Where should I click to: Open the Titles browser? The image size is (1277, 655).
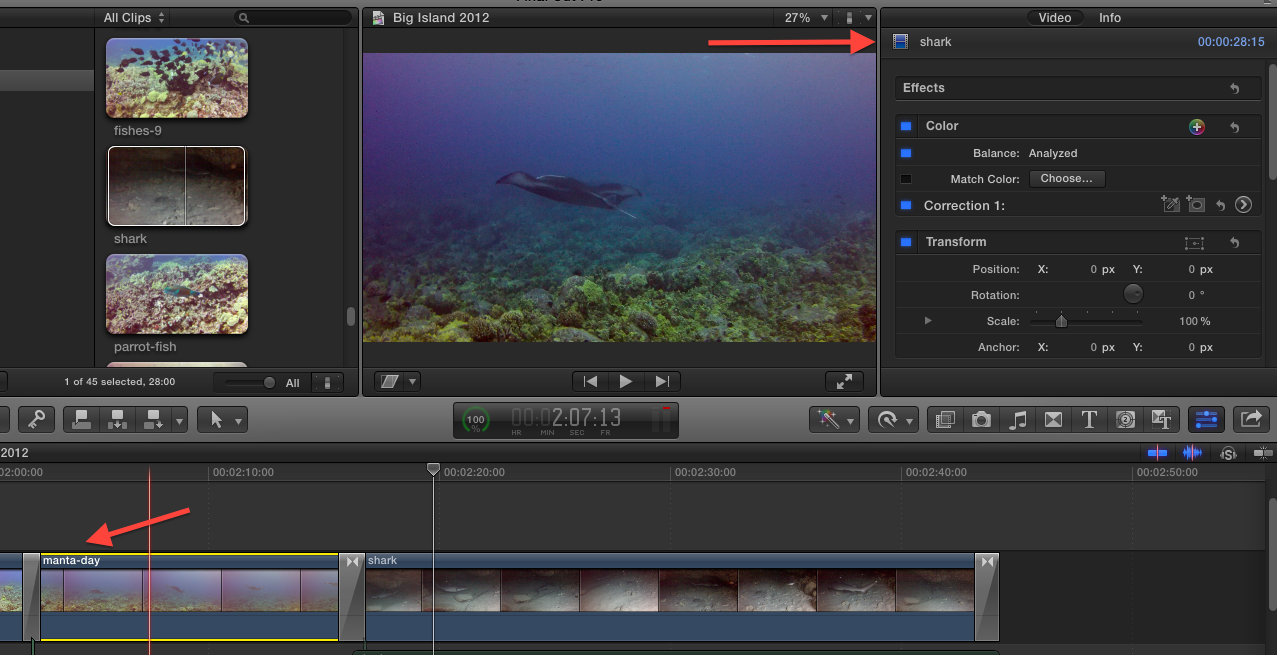[x=1089, y=420]
